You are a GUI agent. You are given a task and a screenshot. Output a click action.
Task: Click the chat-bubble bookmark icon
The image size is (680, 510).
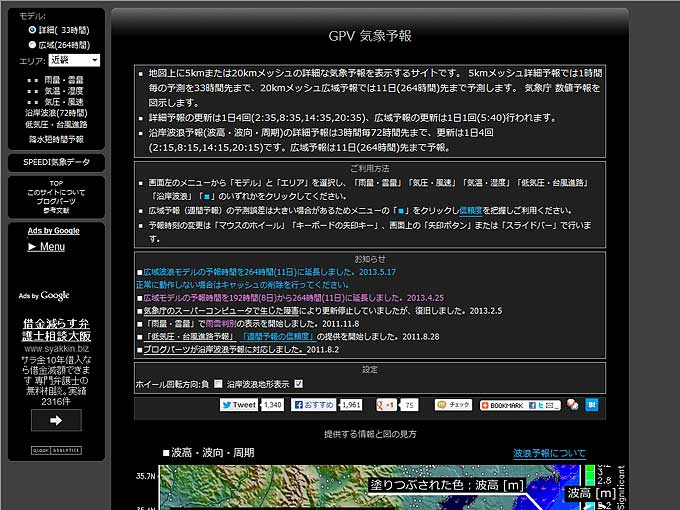(x=572, y=405)
